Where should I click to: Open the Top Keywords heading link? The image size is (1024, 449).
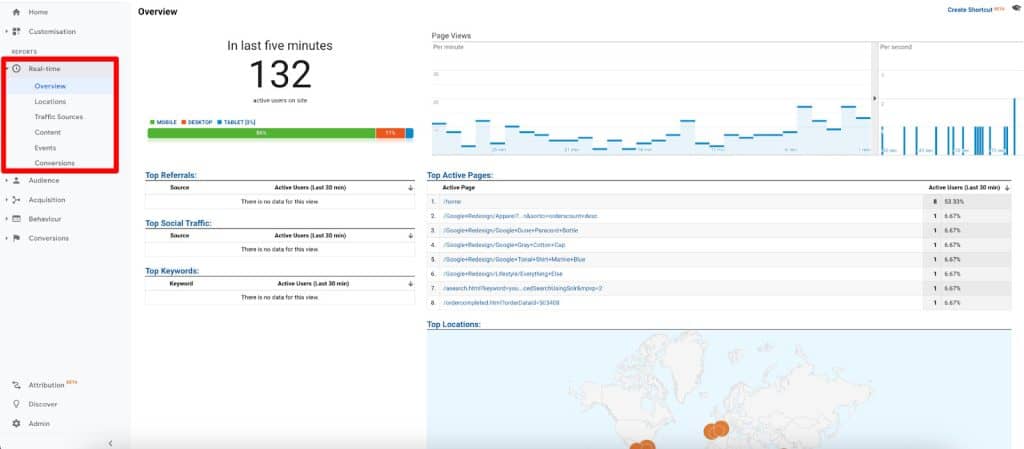(x=172, y=271)
